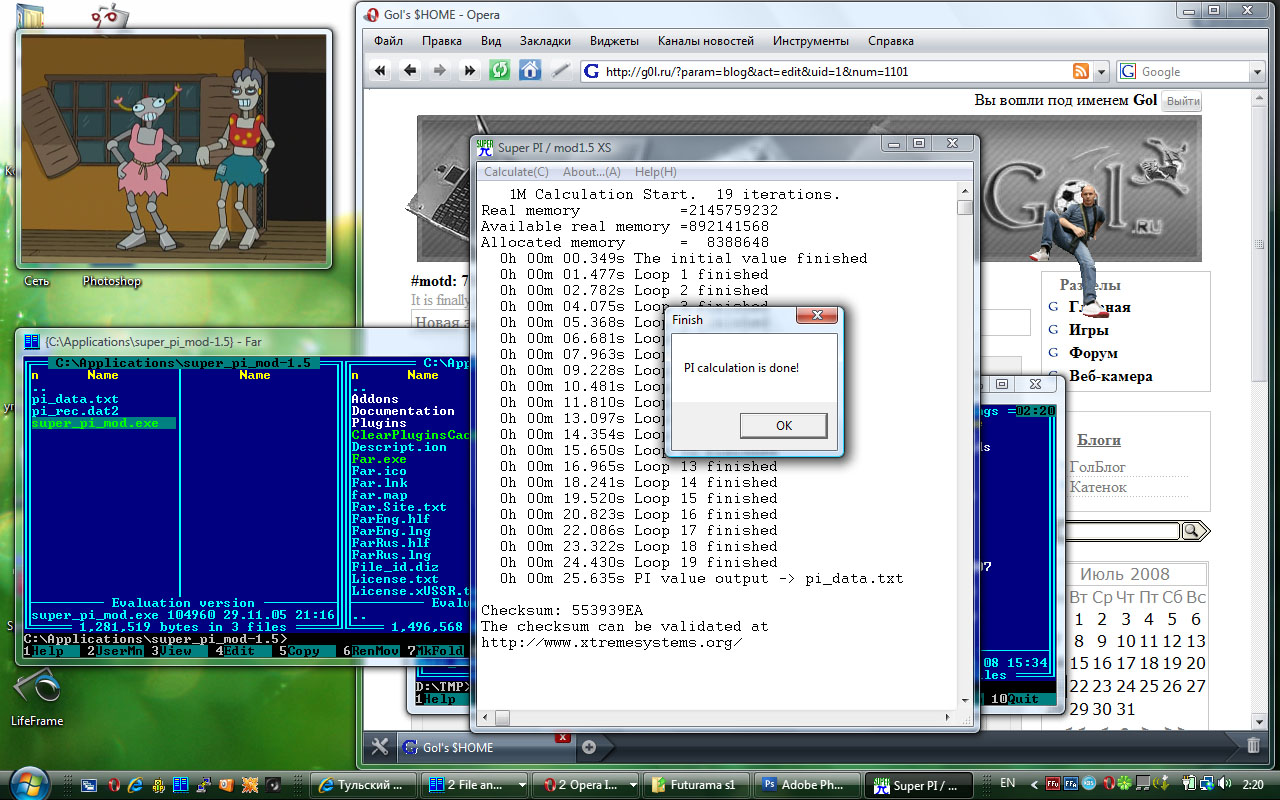Switch to Adobe Photoshop taskbar button
Image resolution: width=1280 pixels, height=800 pixels.
805,785
